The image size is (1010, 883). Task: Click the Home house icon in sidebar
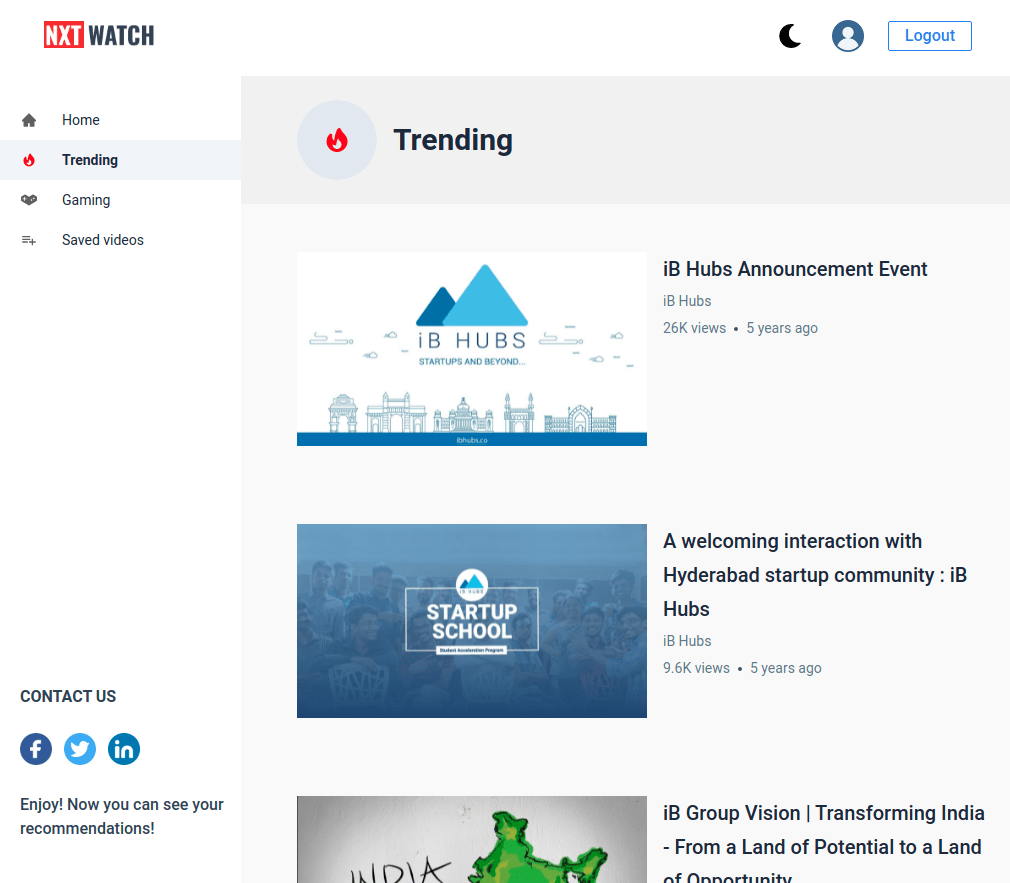(29, 120)
